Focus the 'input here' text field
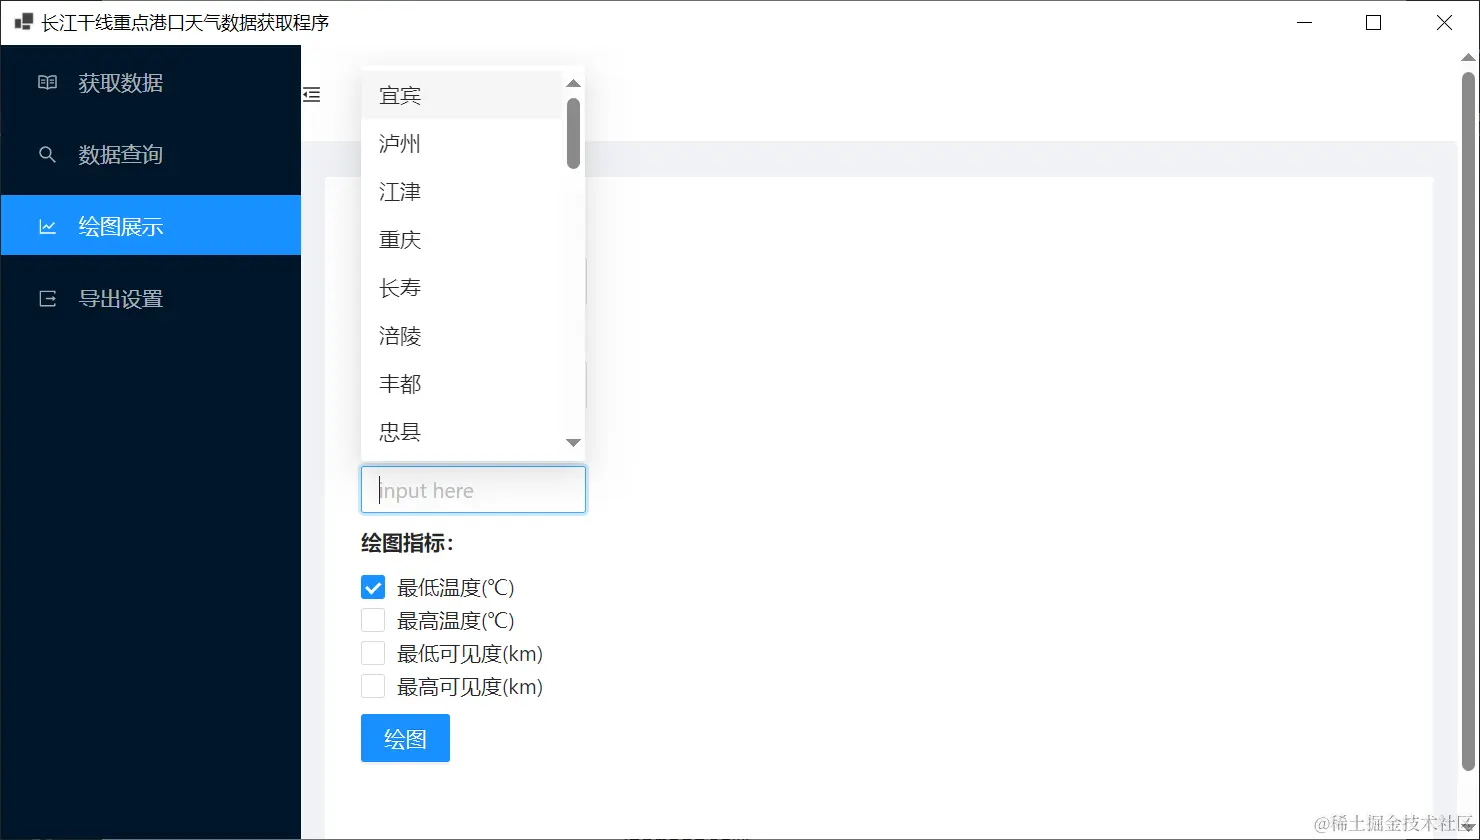The height and width of the screenshot is (840, 1480). pos(473,490)
